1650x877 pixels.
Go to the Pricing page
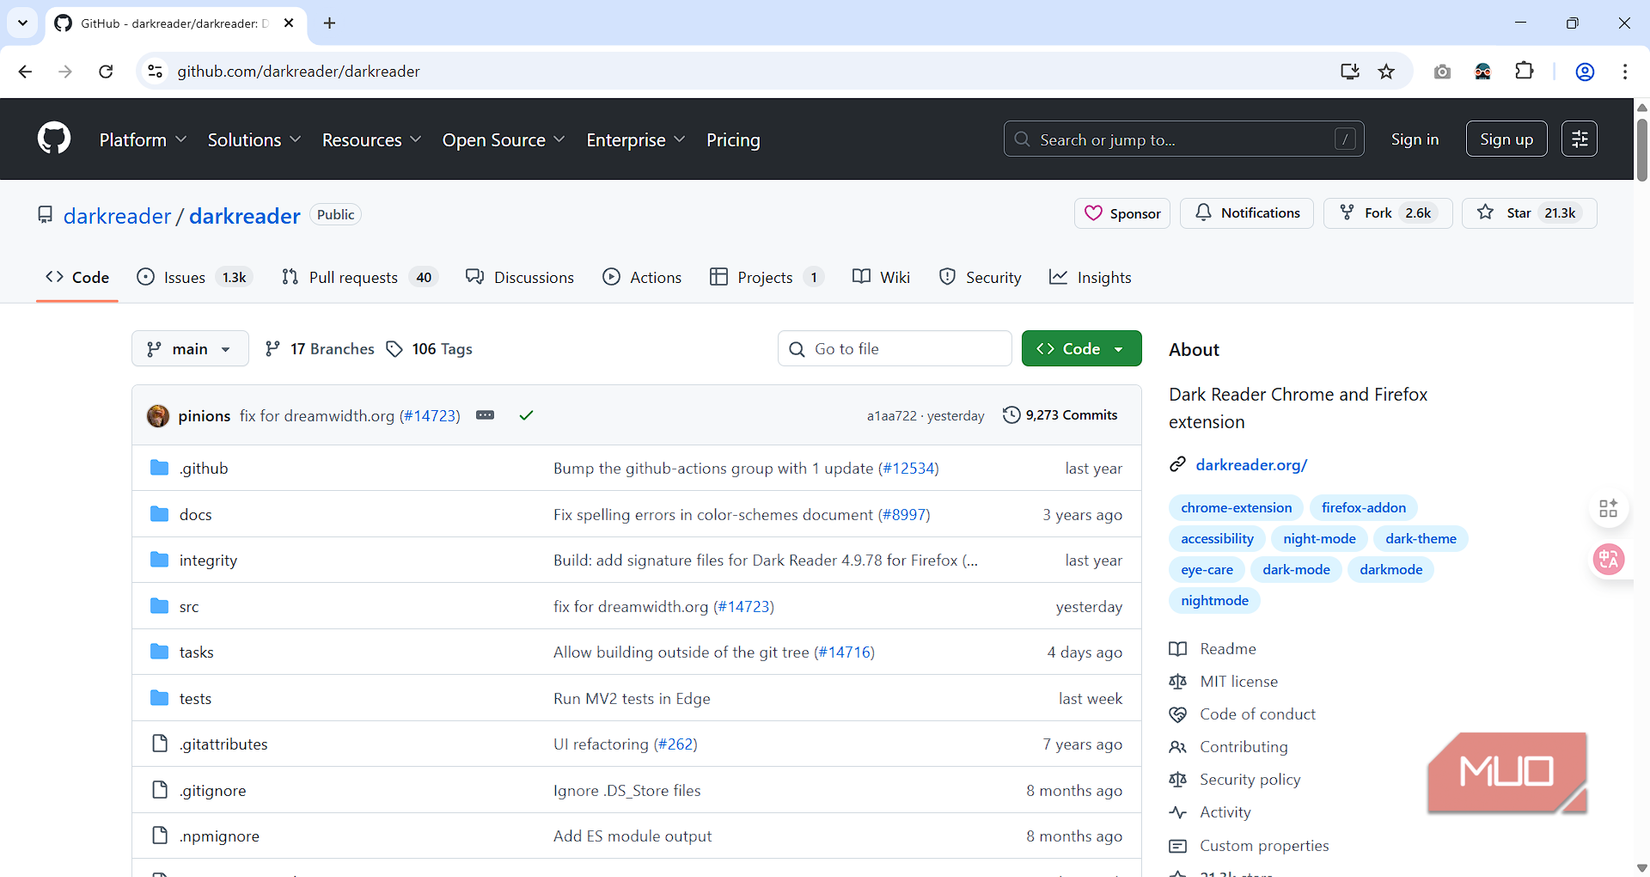(733, 140)
